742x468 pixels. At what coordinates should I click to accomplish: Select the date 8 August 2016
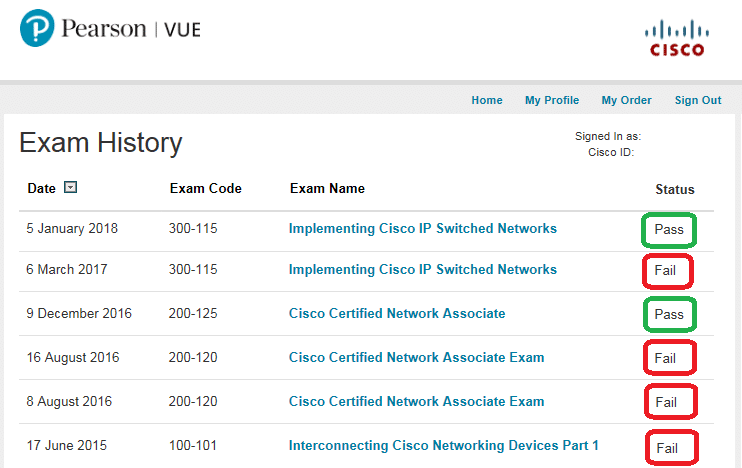(x=69, y=402)
